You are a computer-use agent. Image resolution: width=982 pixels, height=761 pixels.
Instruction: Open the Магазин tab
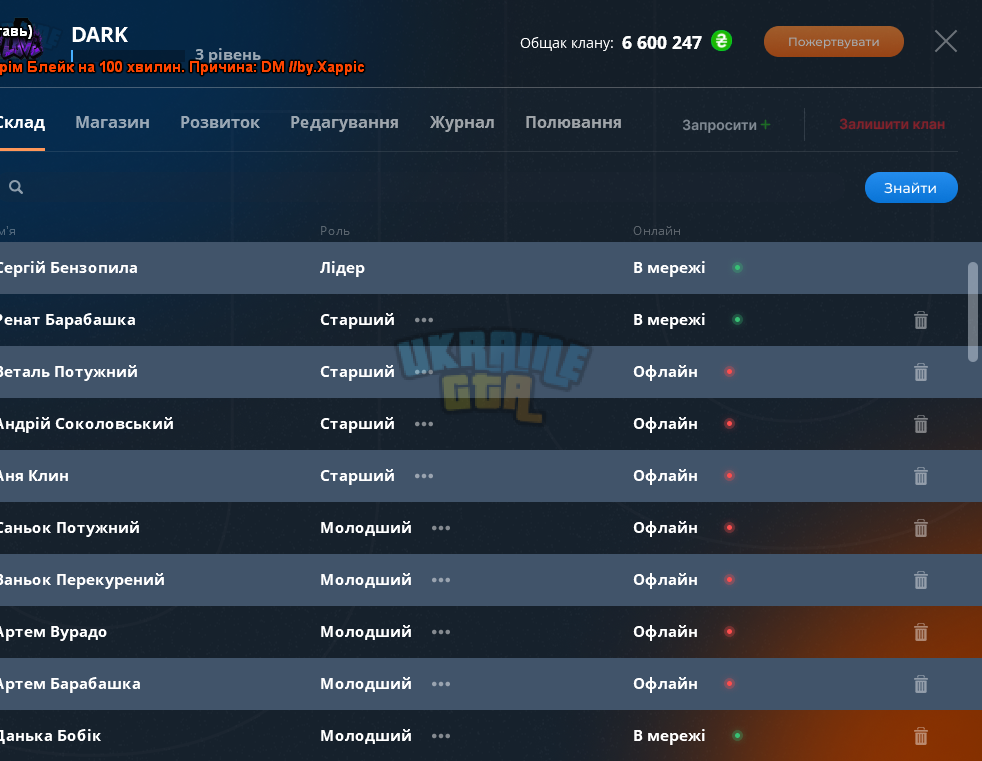(x=112, y=122)
